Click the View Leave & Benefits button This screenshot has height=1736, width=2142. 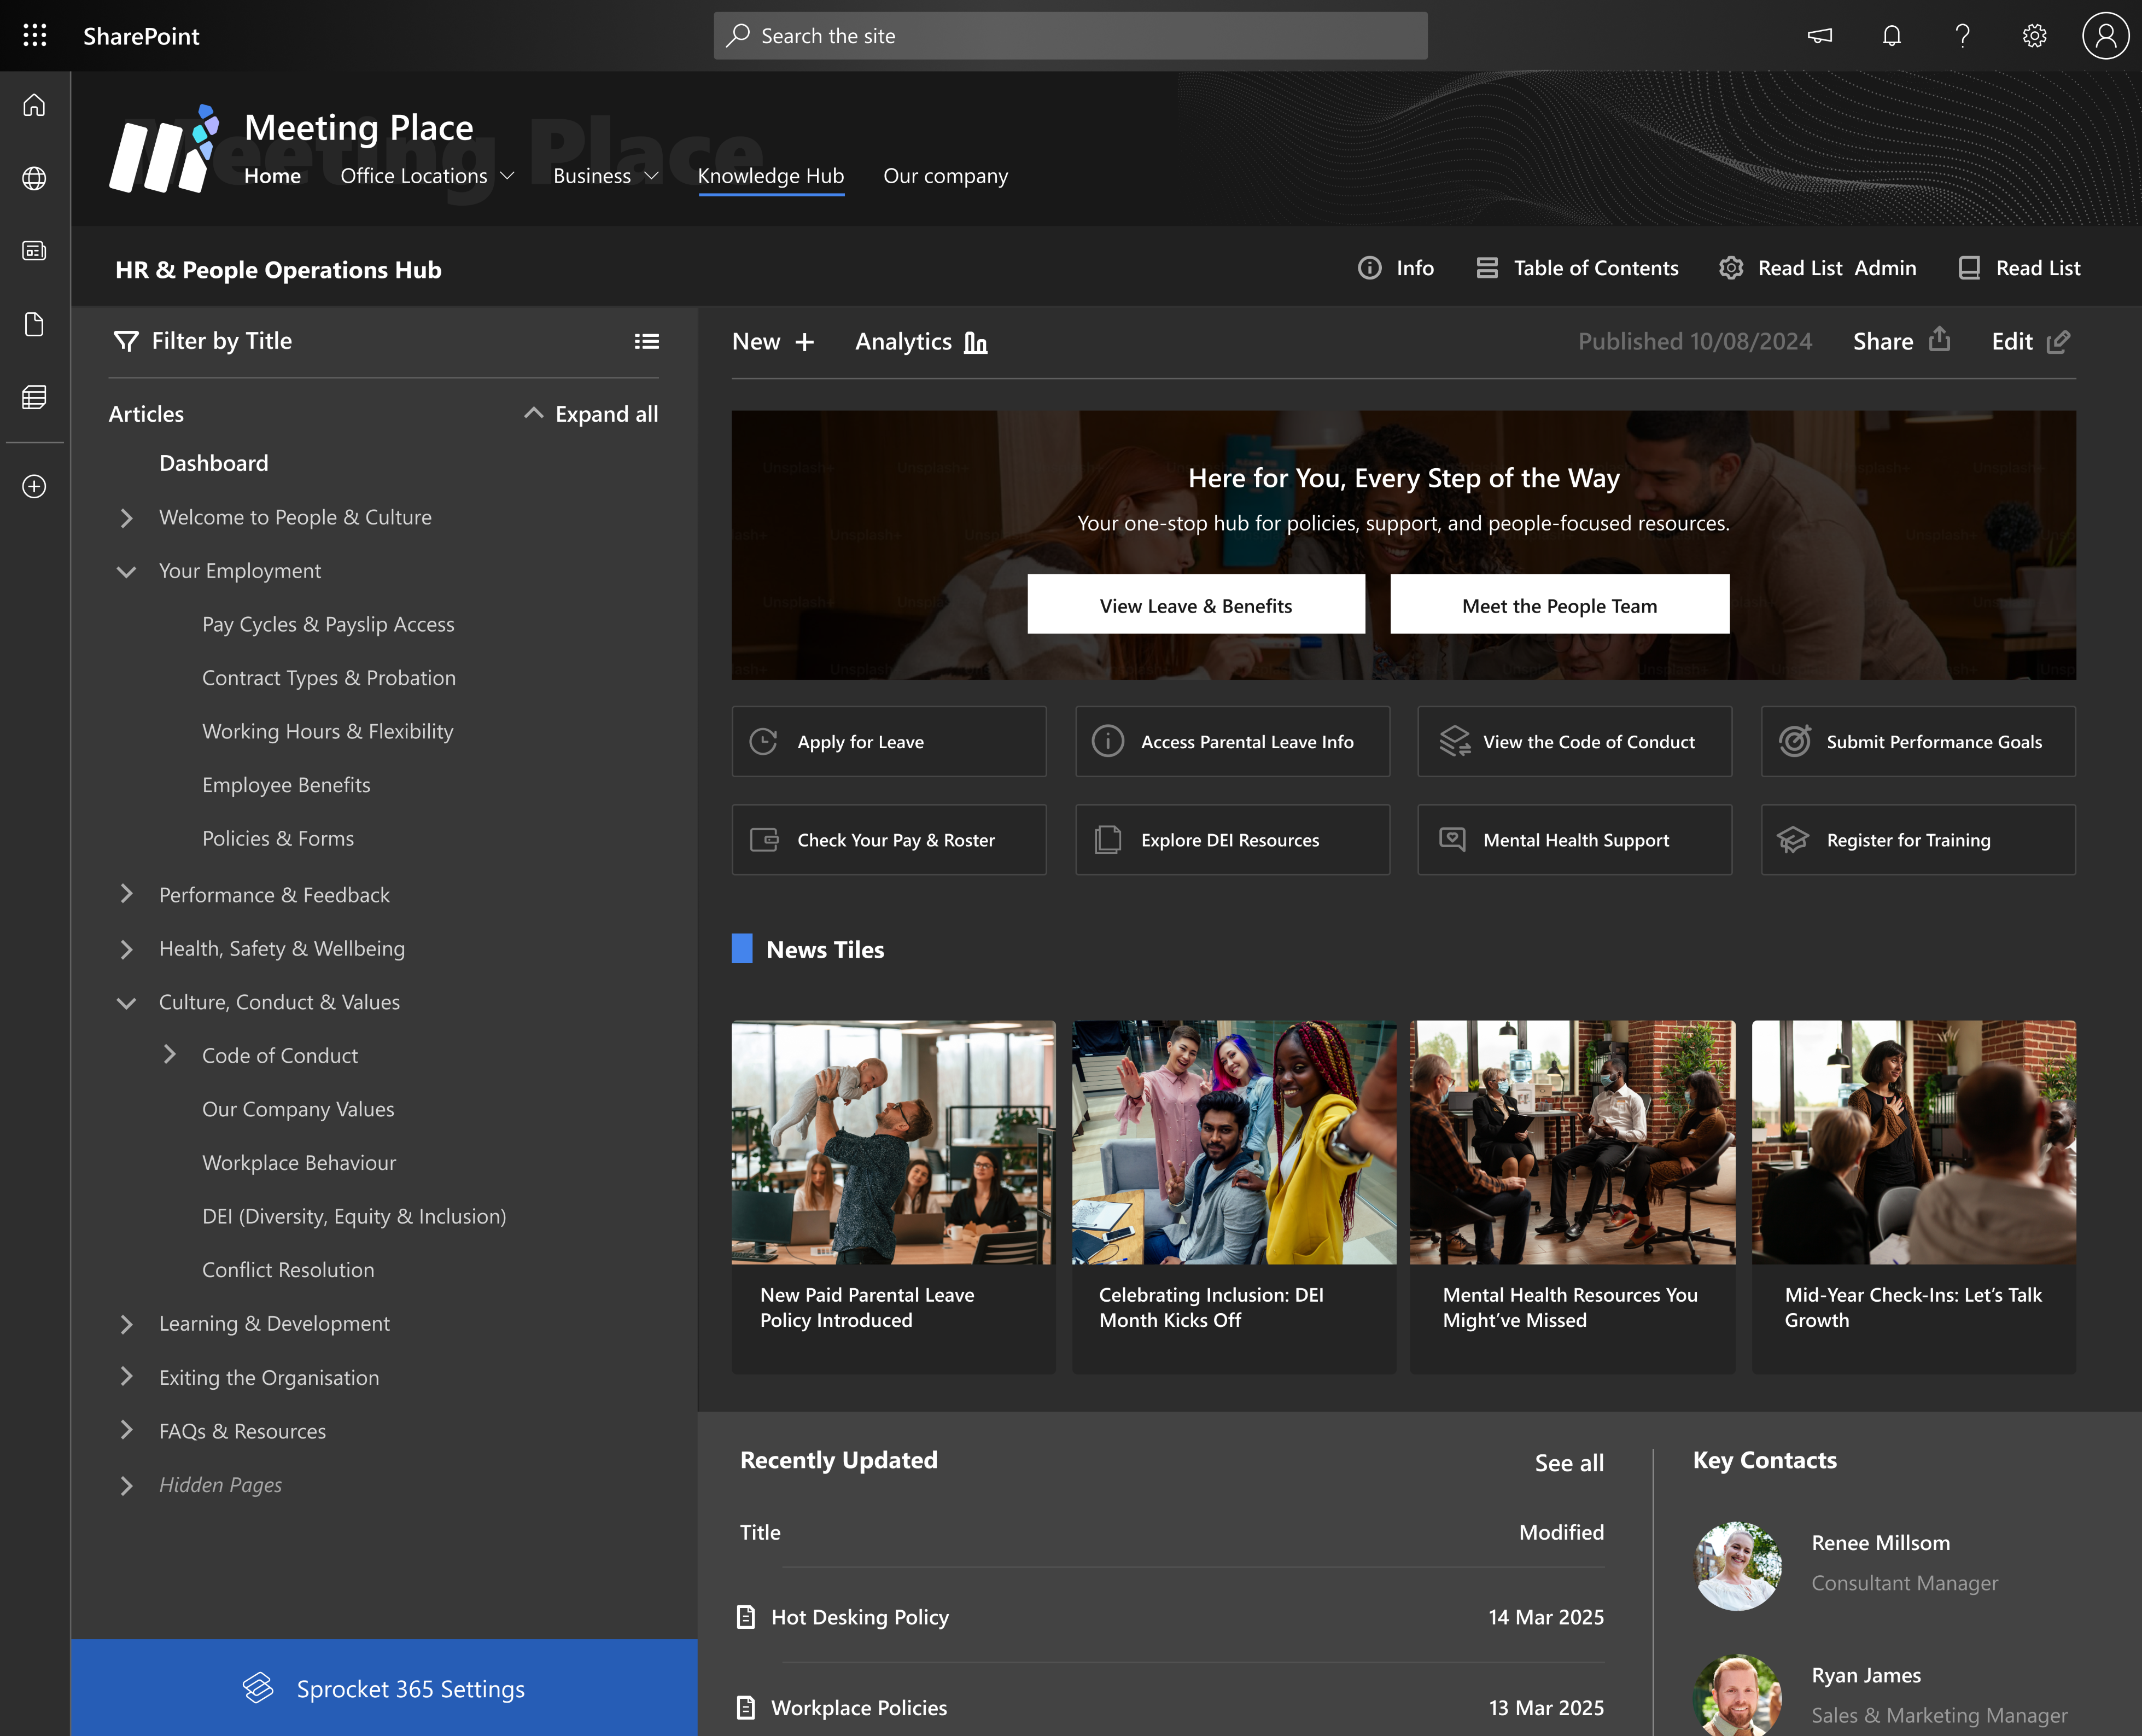[1196, 604]
